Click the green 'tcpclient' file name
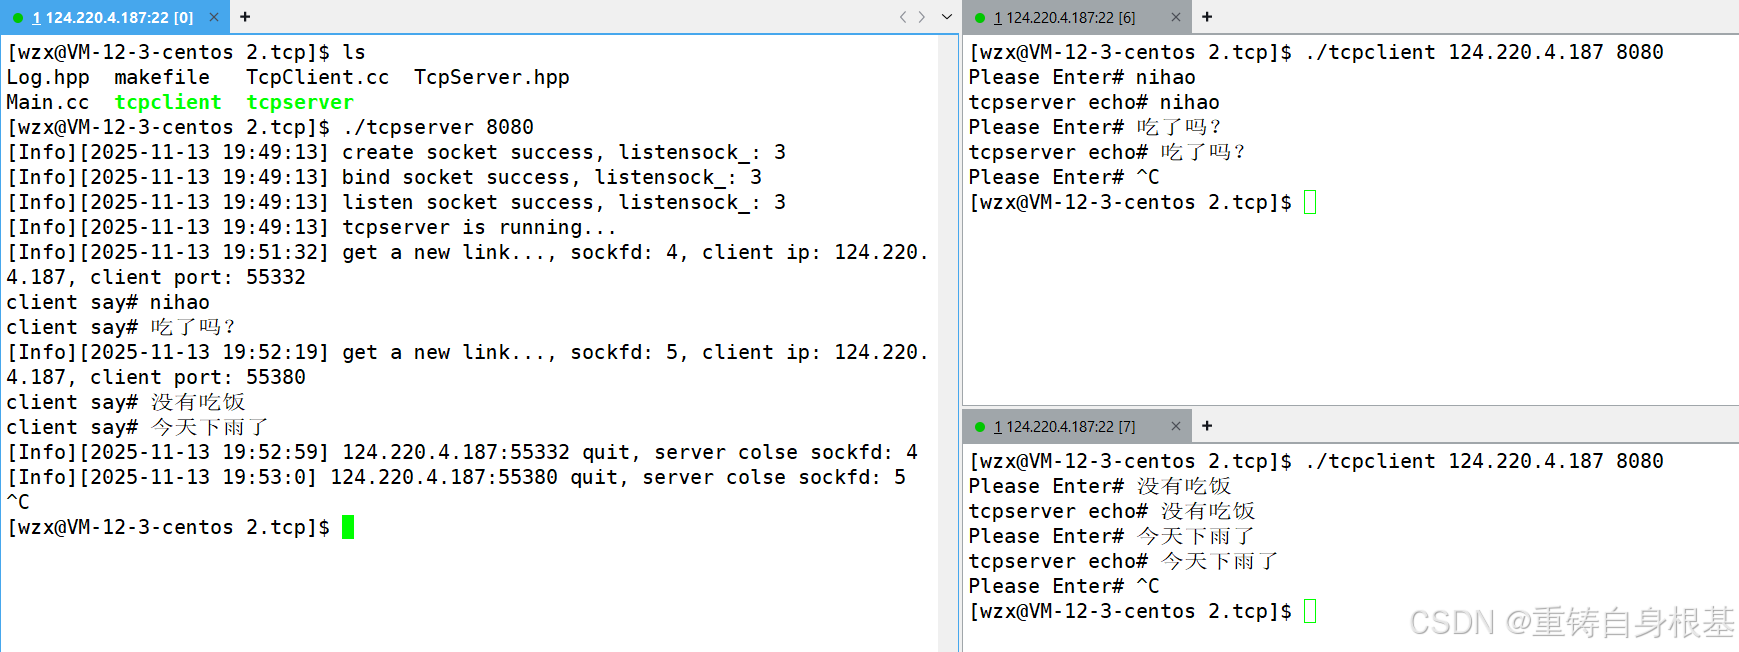The height and width of the screenshot is (652, 1739). pos(168,102)
